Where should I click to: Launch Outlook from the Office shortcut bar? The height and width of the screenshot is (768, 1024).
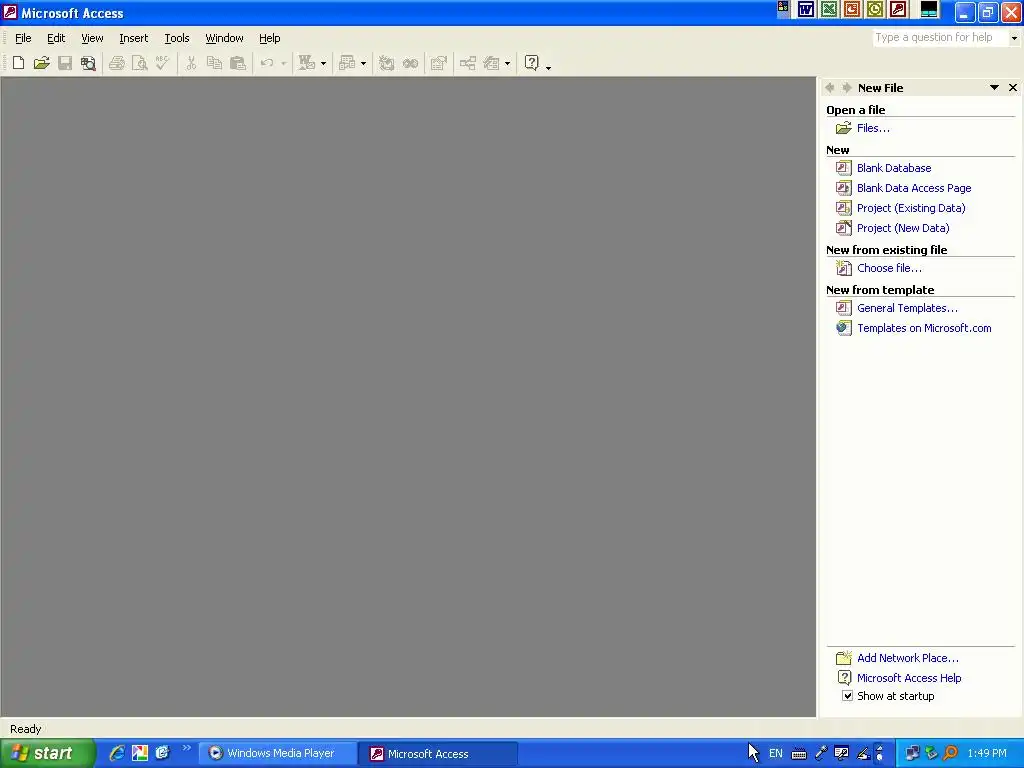click(x=874, y=9)
